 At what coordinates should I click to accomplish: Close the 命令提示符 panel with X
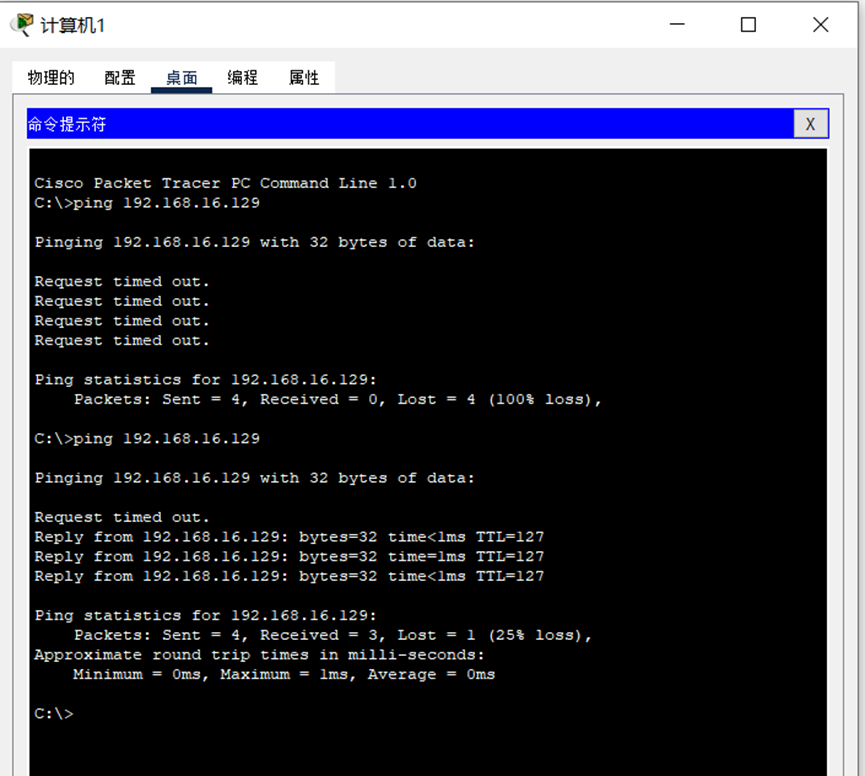click(x=810, y=124)
